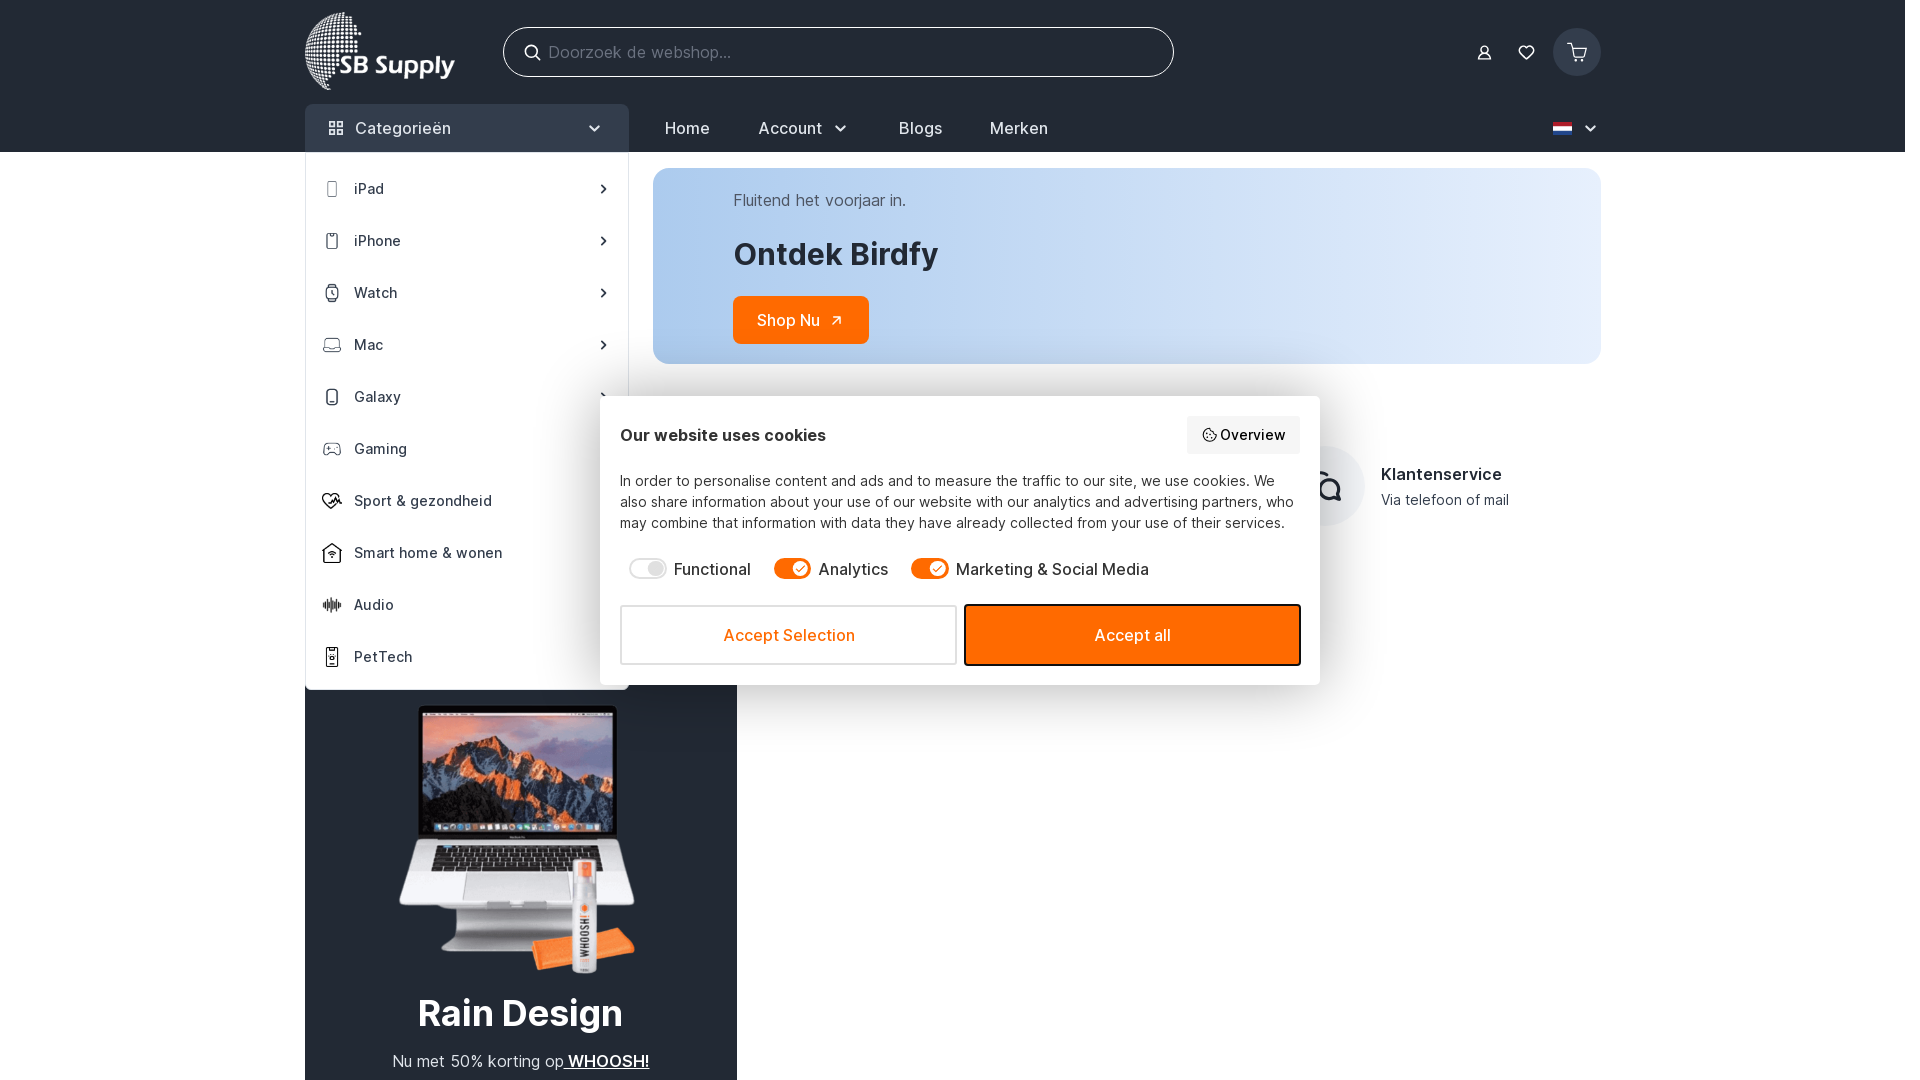The image size is (1920, 1080).
Task: Click the Shop Nu banner button
Action: pos(801,320)
